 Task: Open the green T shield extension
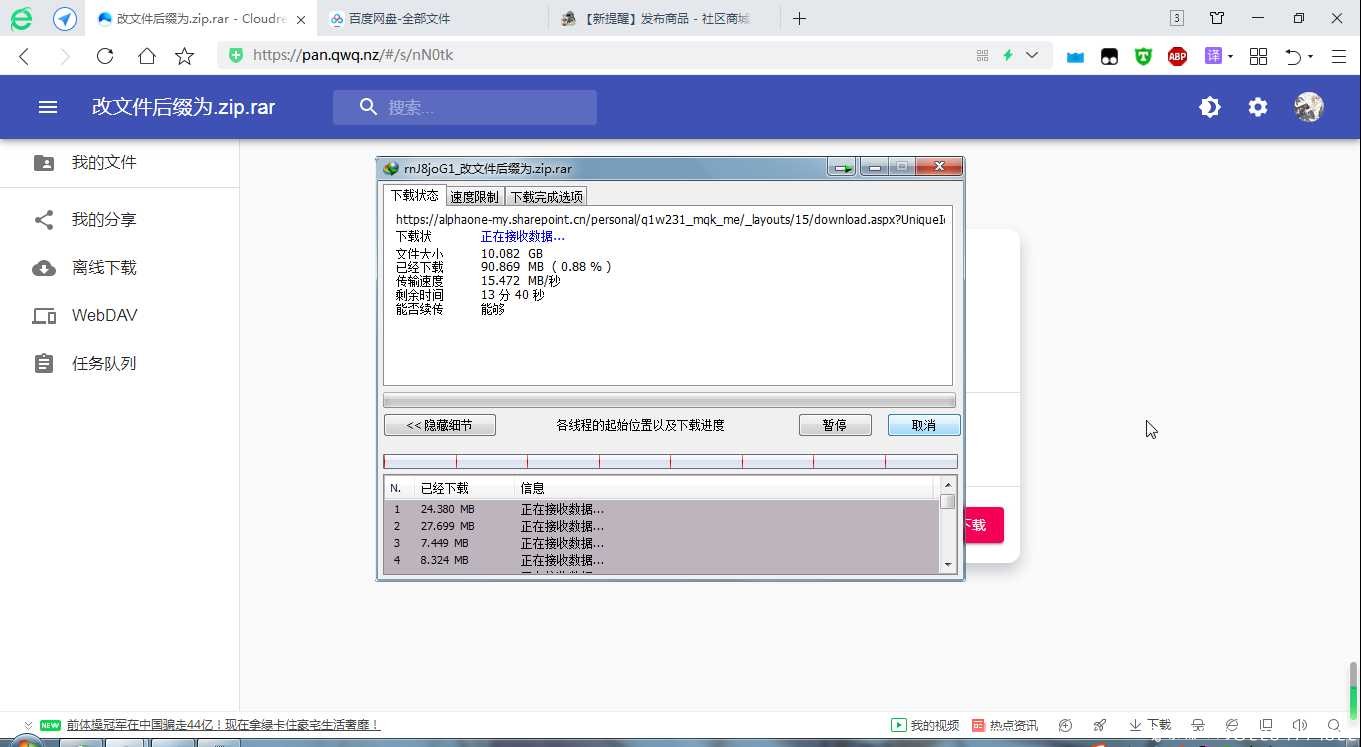(x=1143, y=57)
